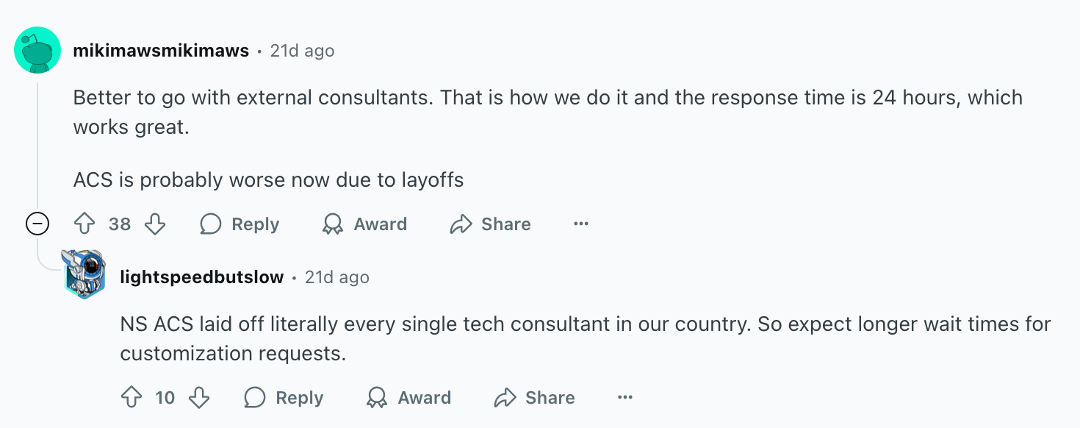Open mikimawsmikimaws user profile link
Image resolution: width=1080 pixels, height=428 pixels.
coord(161,51)
